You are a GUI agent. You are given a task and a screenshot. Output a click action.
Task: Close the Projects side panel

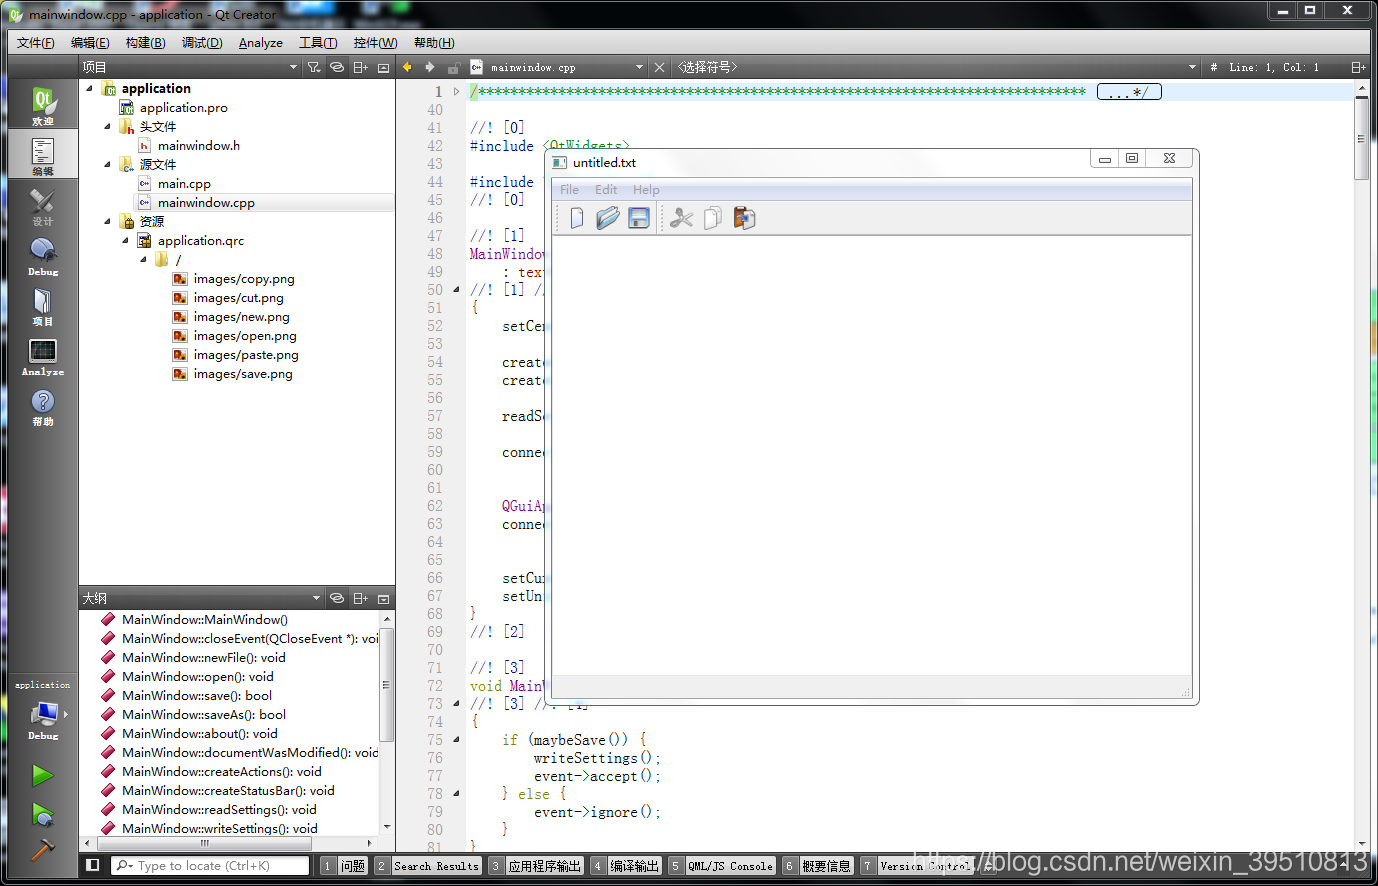pyautogui.click(x=383, y=67)
